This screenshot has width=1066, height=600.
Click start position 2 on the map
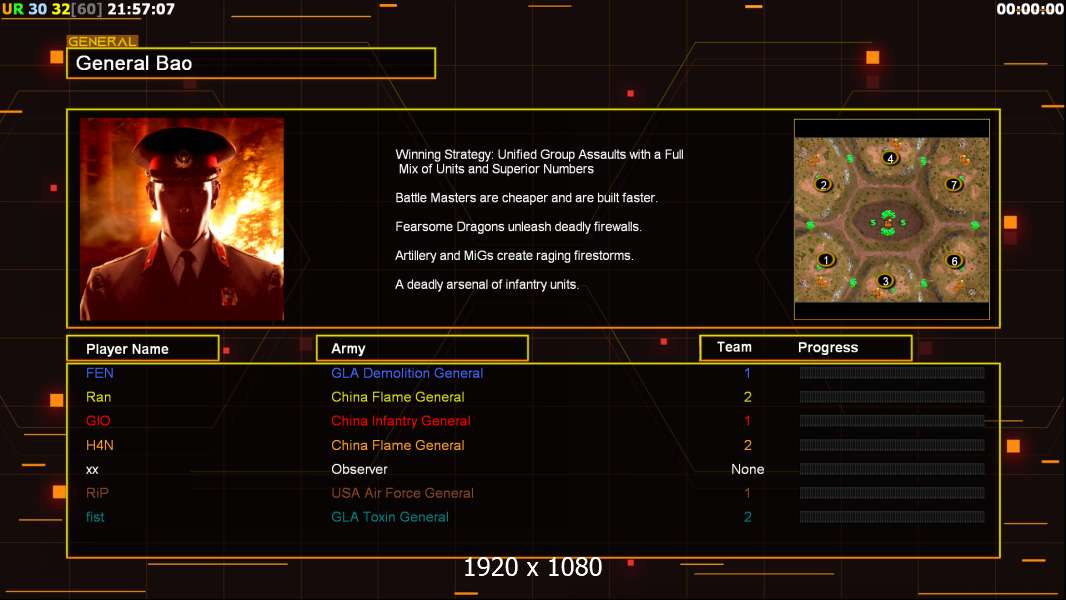click(x=823, y=185)
